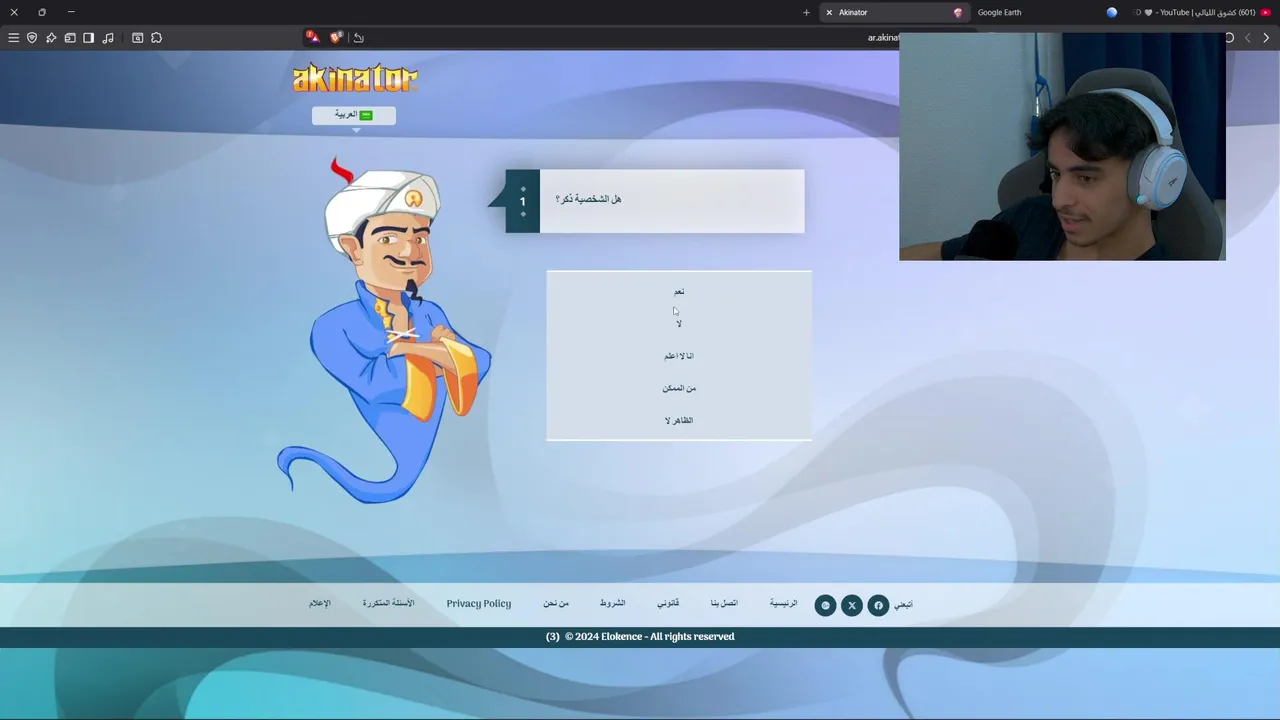The image size is (1280, 720).
Task: Open the reader view toolbar icon
Action: pos(70,38)
